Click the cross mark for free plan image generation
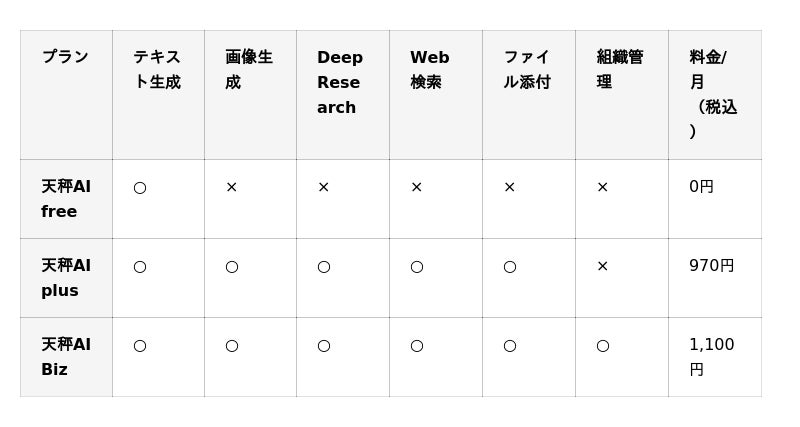The height and width of the screenshot is (427, 800). [x=231, y=188]
